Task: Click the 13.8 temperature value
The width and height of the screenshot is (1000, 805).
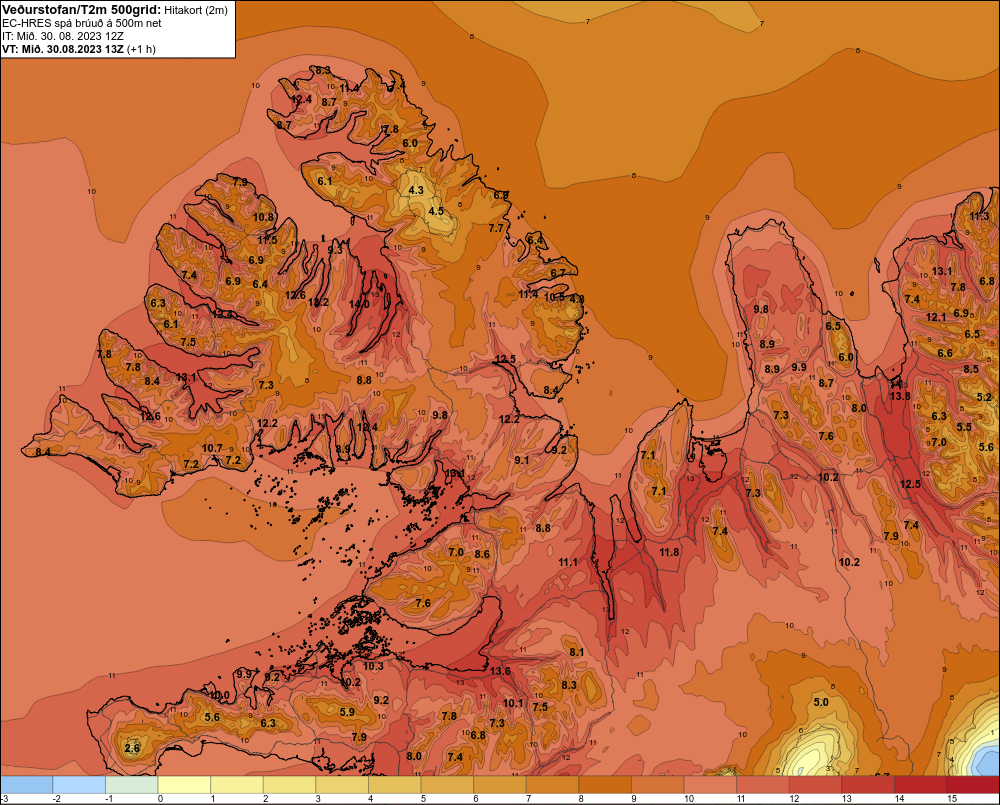Action: coord(900,395)
